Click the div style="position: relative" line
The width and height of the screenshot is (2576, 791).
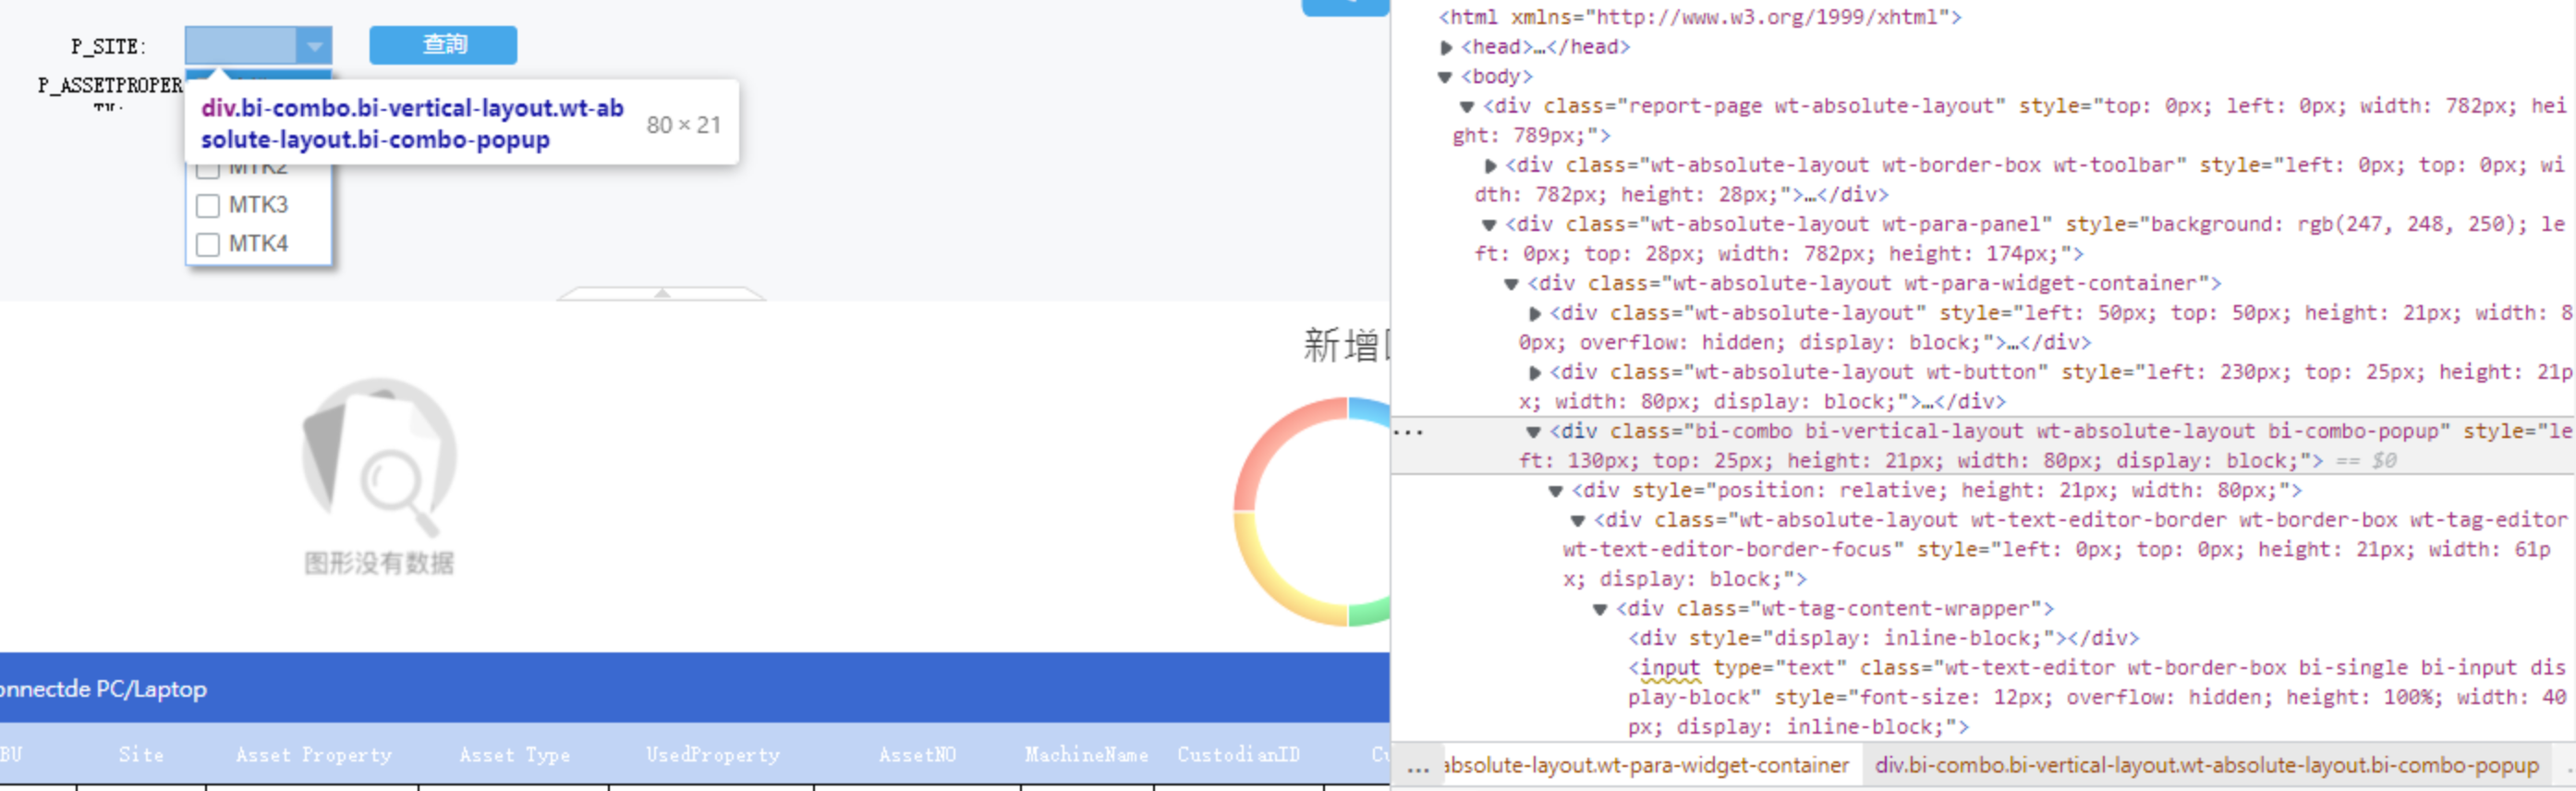click(x=1936, y=491)
